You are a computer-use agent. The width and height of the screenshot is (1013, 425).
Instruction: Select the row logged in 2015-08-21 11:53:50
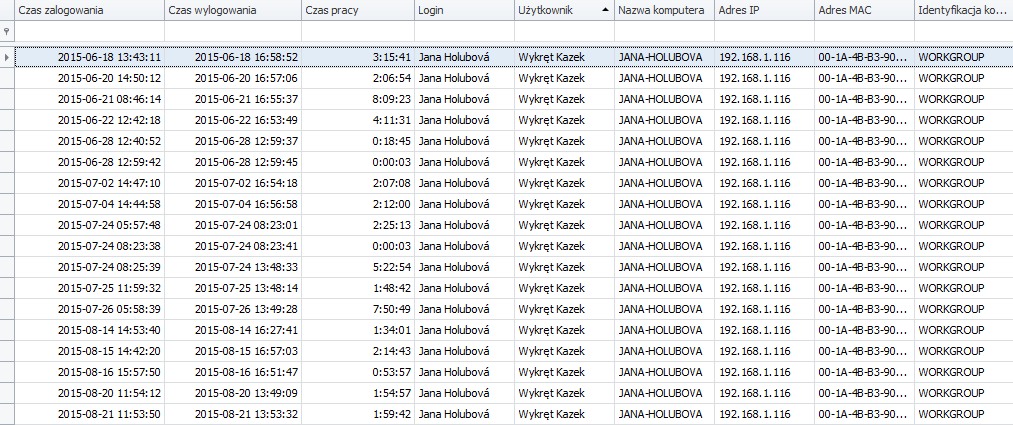pyautogui.click(x=514, y=414)
